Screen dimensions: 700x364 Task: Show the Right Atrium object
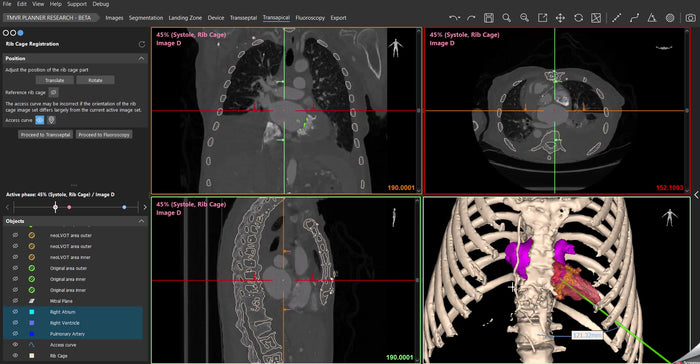pyautogui.click(x=15, y=312)
